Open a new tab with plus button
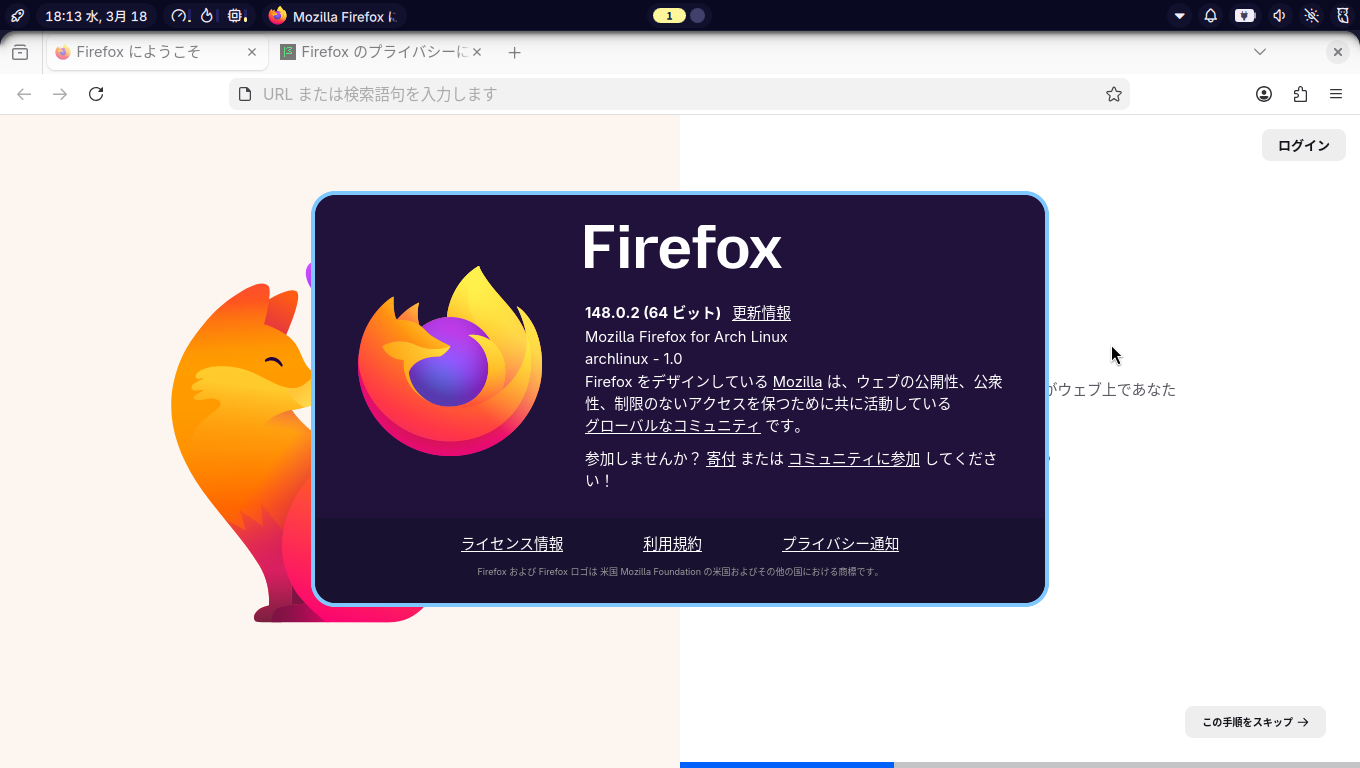 coord(514,52)
